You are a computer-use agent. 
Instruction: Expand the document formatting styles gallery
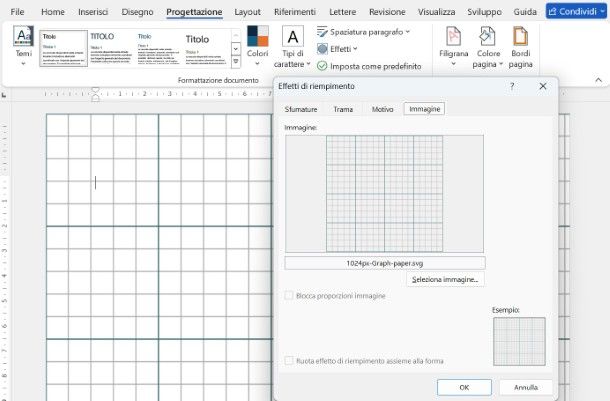pyautogui.click(x=235, y=63)
